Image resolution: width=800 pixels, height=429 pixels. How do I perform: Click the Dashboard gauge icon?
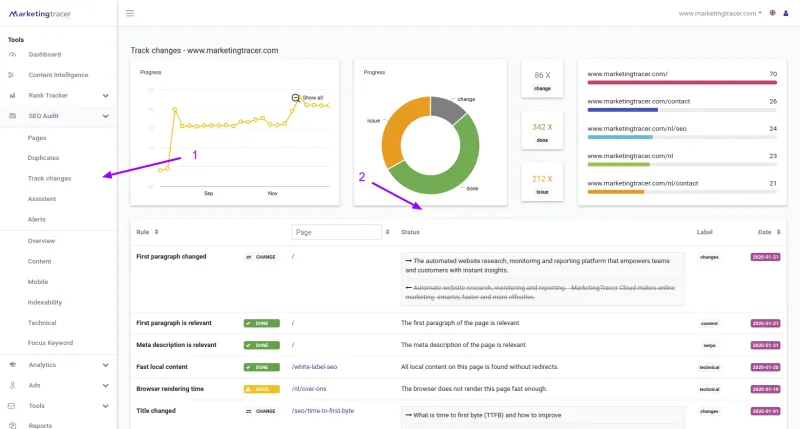[13, 55]
